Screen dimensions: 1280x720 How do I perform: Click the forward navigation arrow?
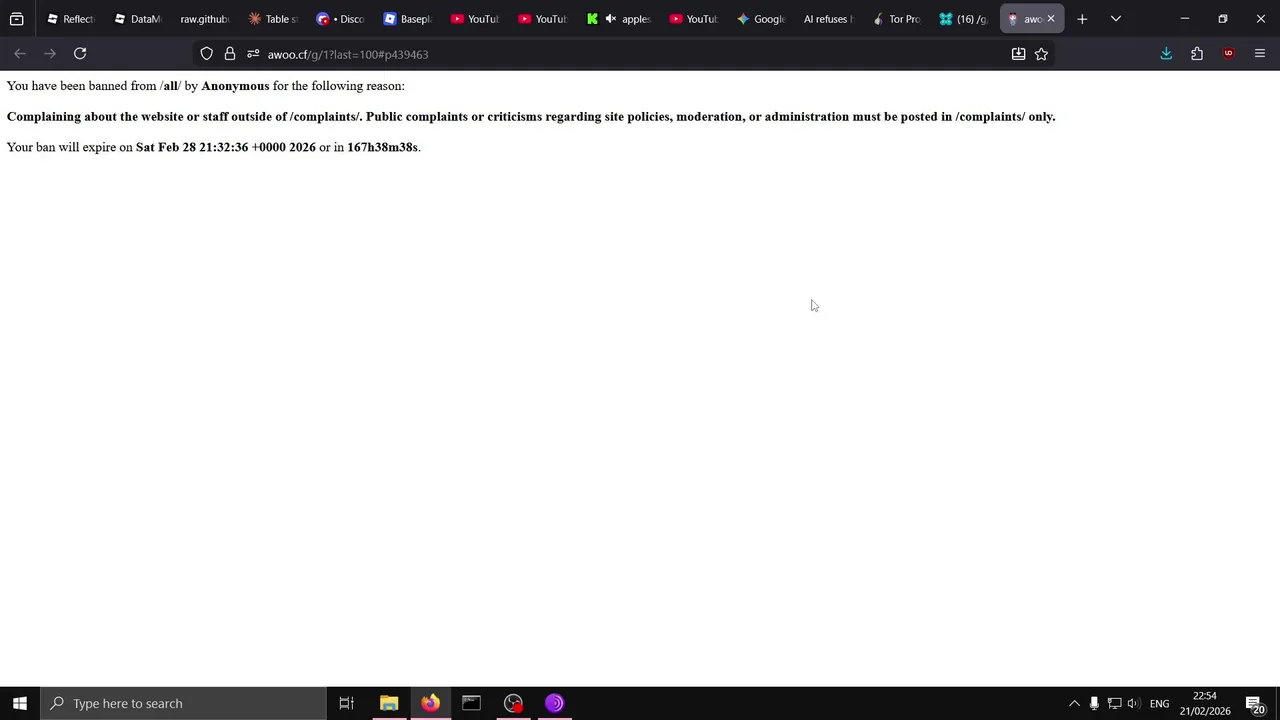pos(50,54)
